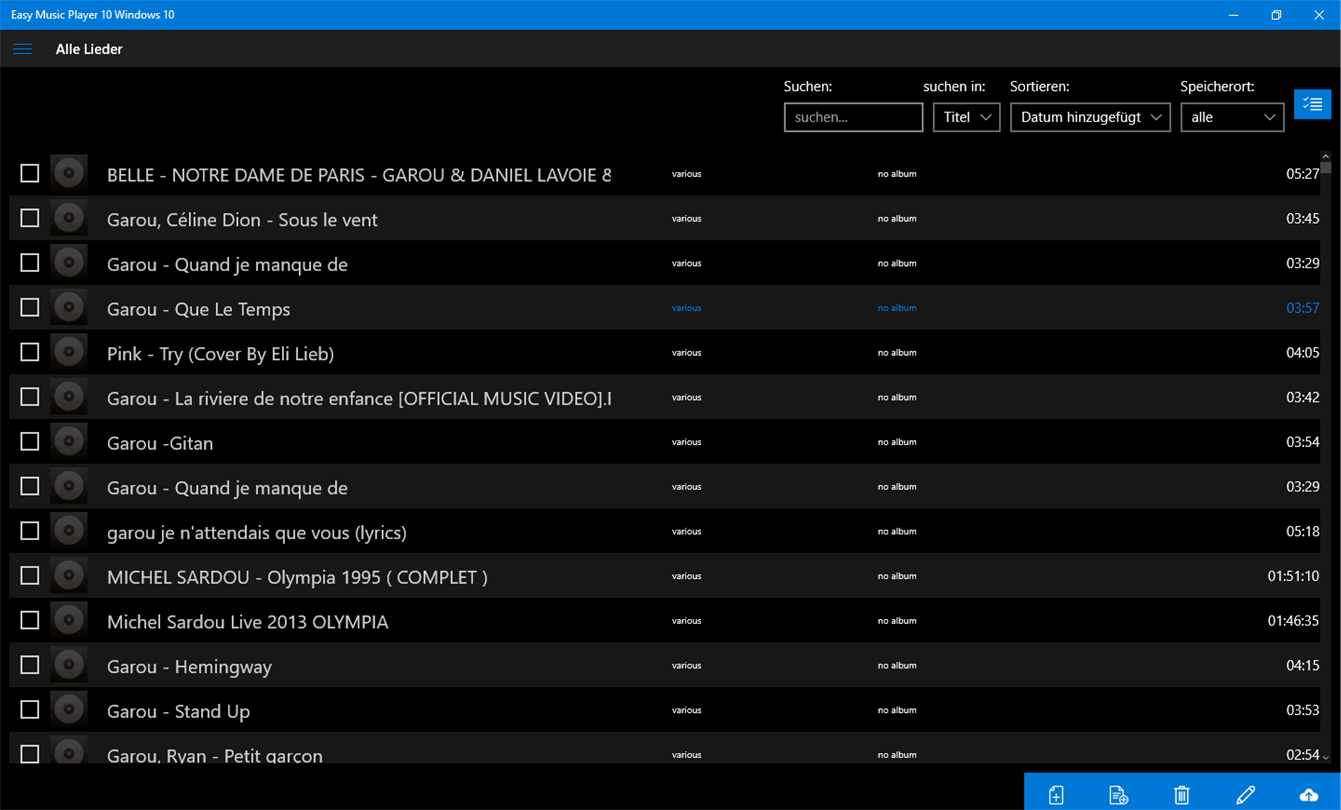
Task: Check the box for BELLE - NOTRE DAME DE PARIS
Action: click(x=30, y=173)
